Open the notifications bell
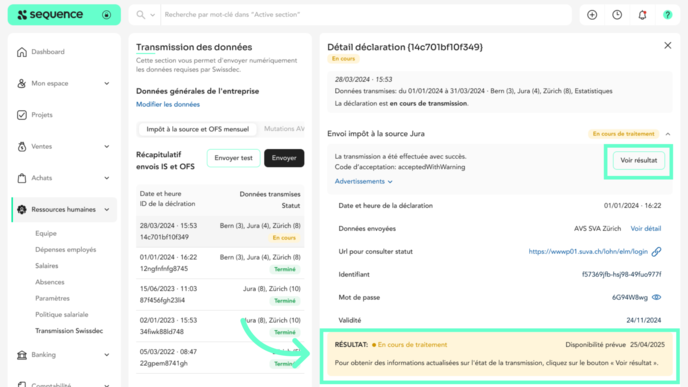Image resolution: width=688 pixels, height=387 pixels. (x=642, y=15)
